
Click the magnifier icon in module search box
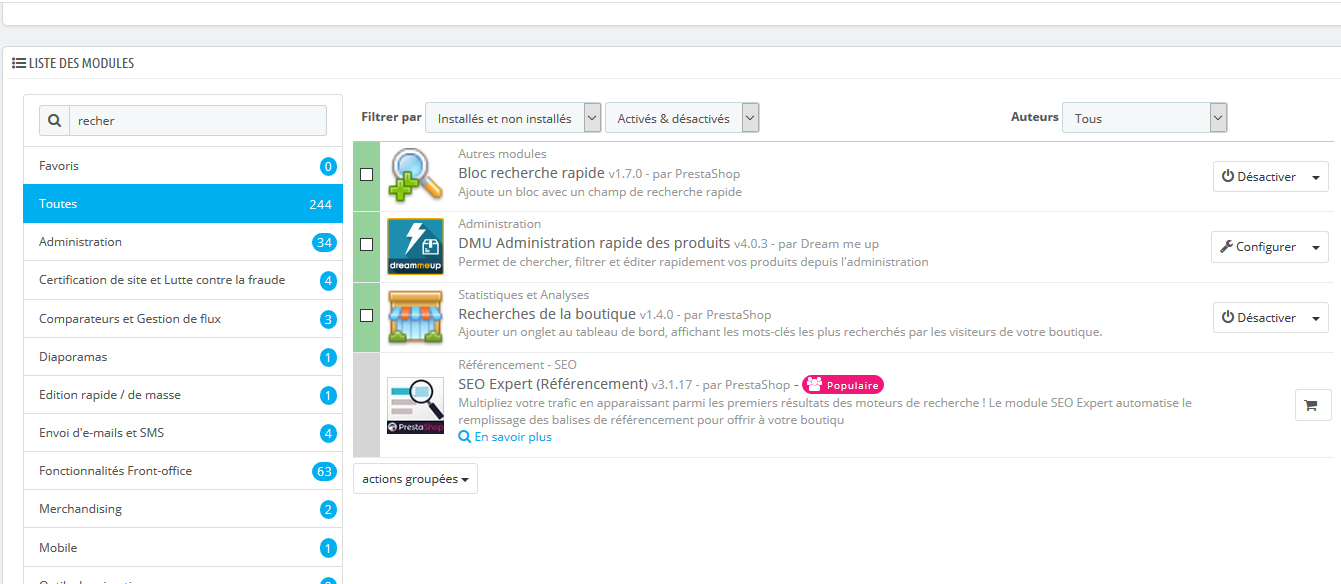click(x=54, y=120)
